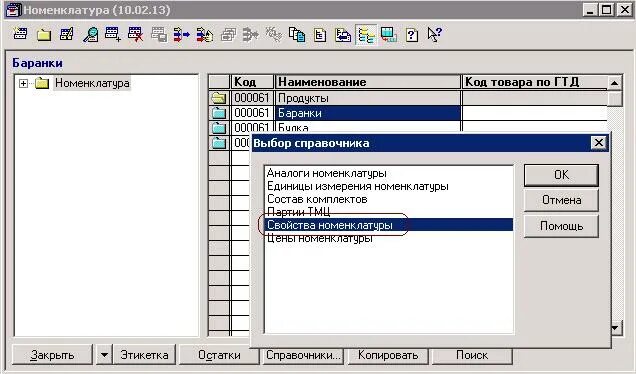The image size is (636, 374).
Task: Click the folder icon in the Баранки row
Action: pyautogui.click(x=219, y=113)
